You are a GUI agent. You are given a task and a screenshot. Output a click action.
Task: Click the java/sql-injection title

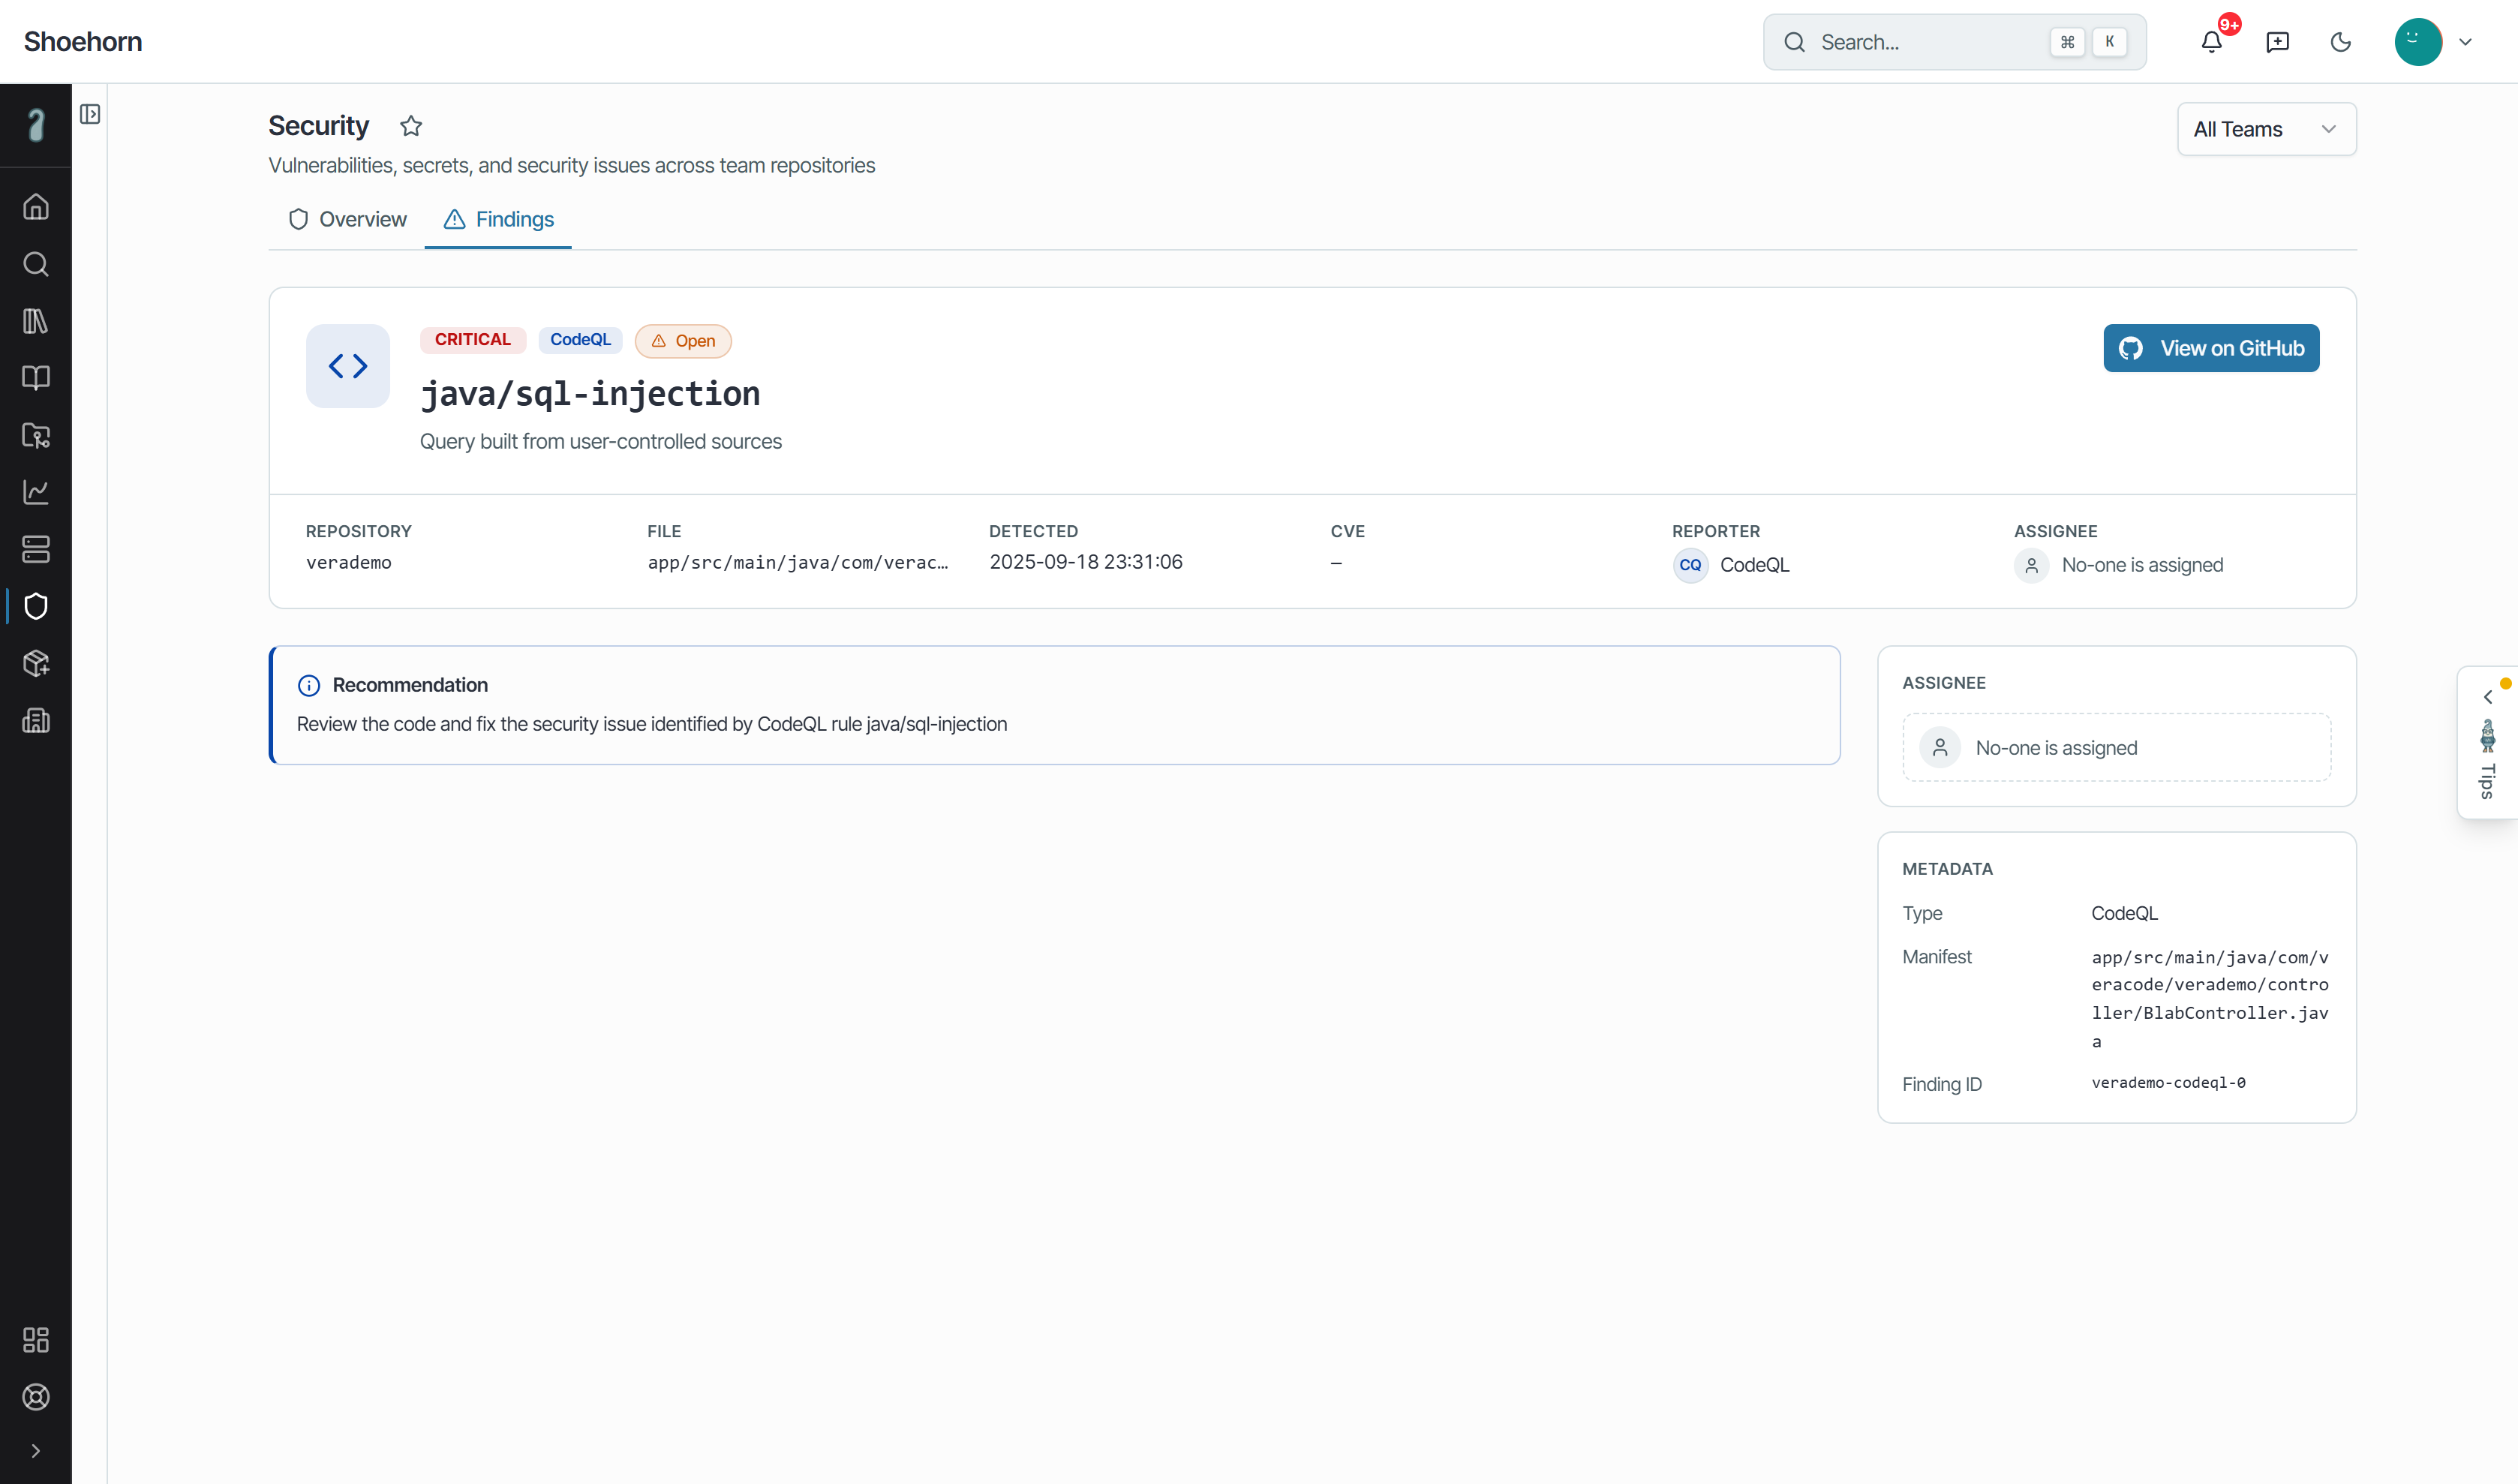(x=590, y=394)
